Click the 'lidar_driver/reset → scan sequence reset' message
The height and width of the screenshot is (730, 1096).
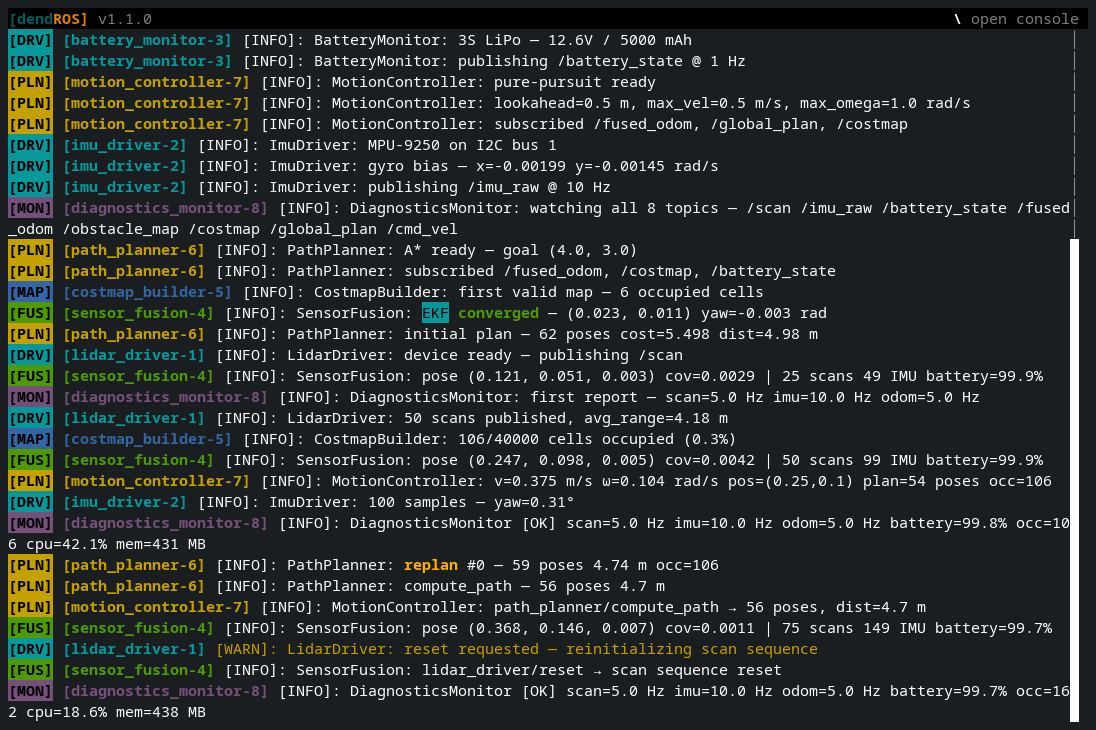point(602,670)
